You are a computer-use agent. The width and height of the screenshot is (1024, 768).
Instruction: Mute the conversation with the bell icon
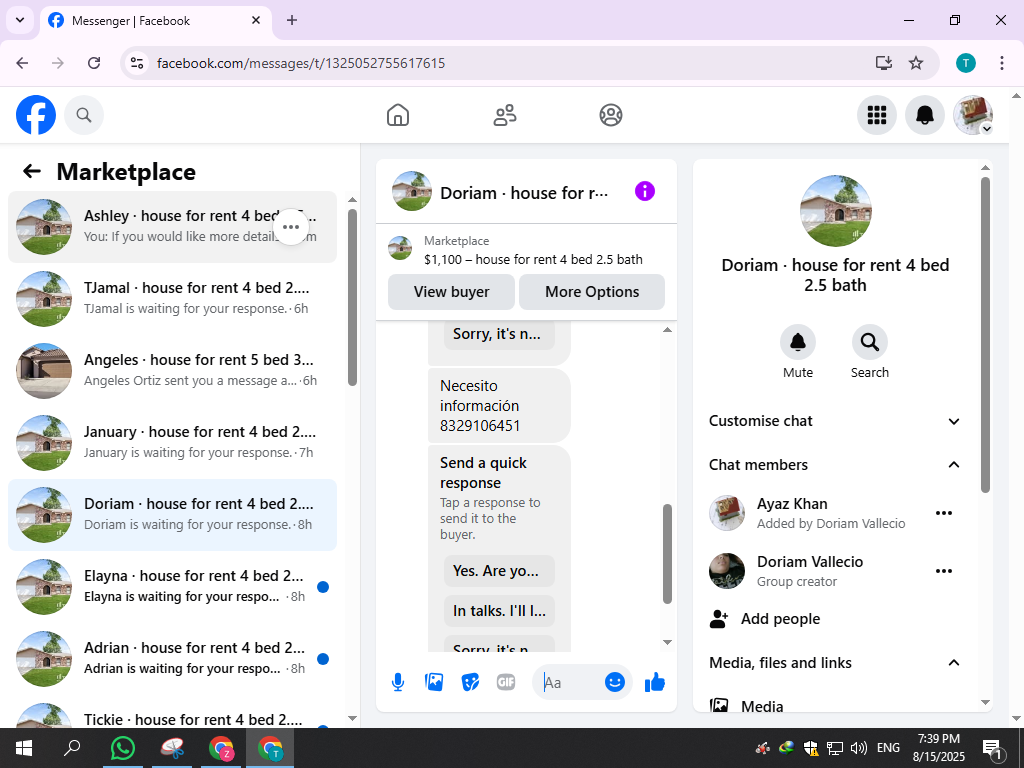coord(798,342)
